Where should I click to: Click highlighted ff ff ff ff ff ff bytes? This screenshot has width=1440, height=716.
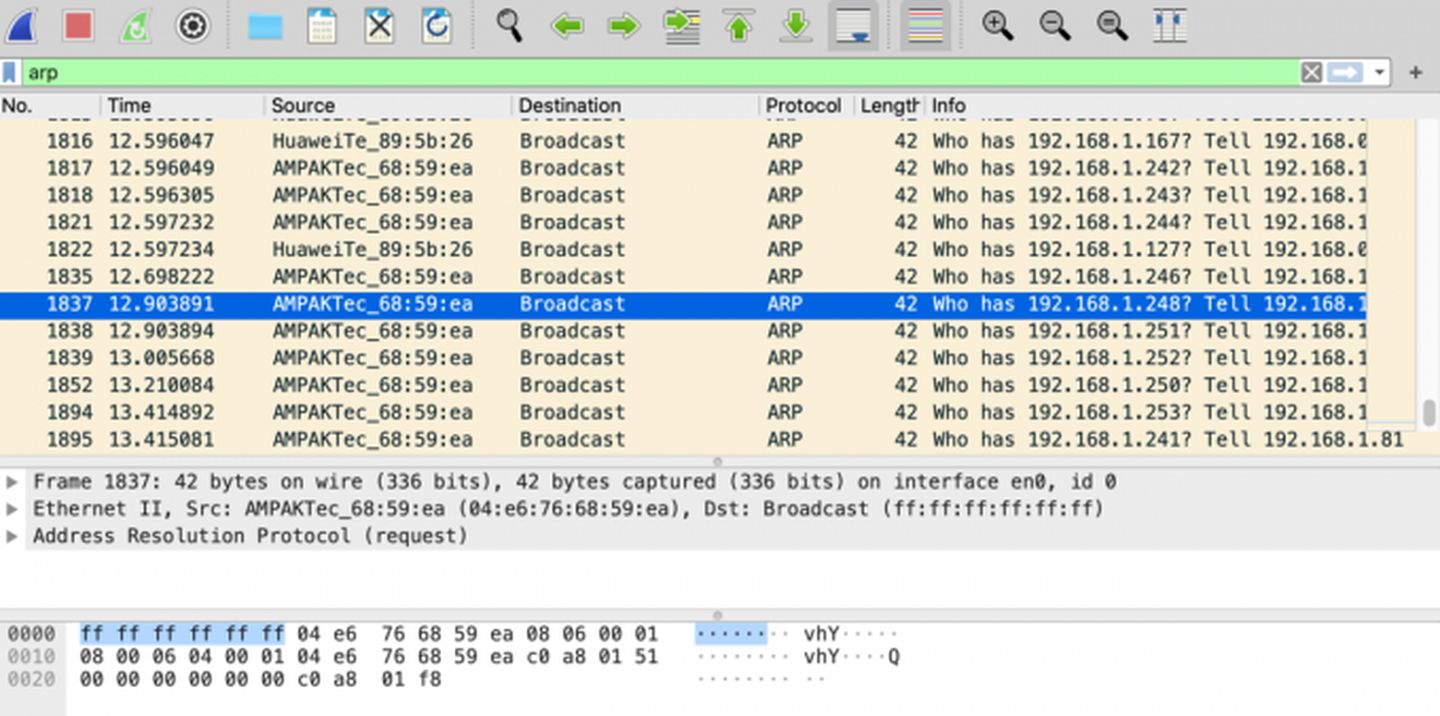182,634
